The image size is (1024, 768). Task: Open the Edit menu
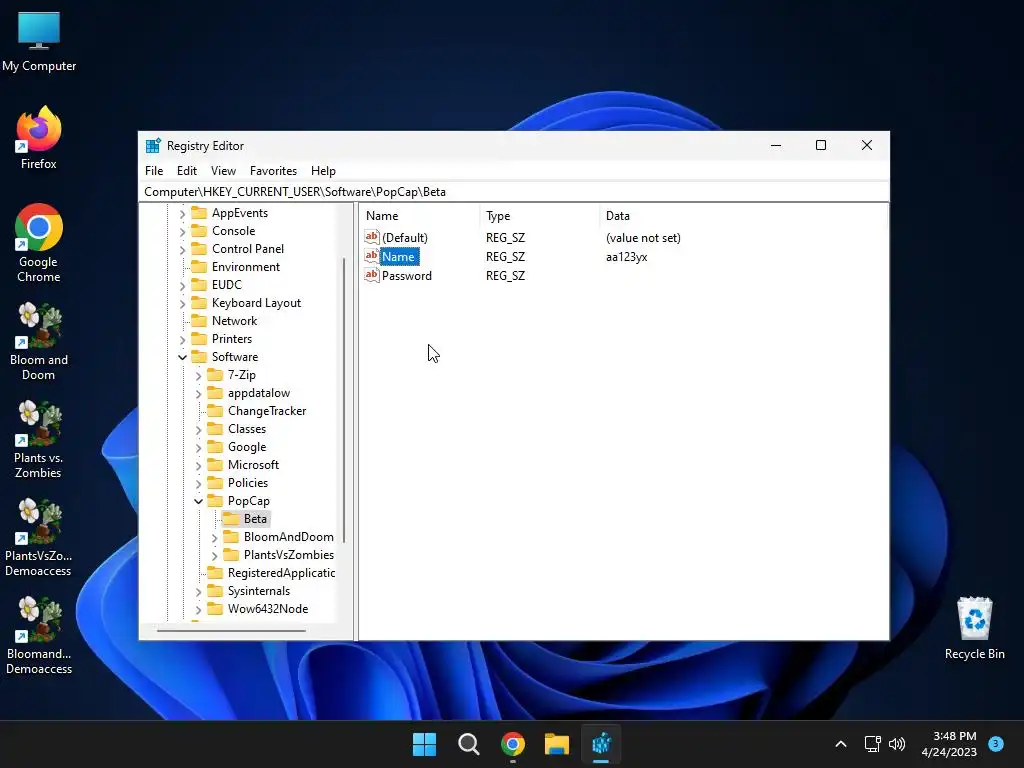pos(187,170)
